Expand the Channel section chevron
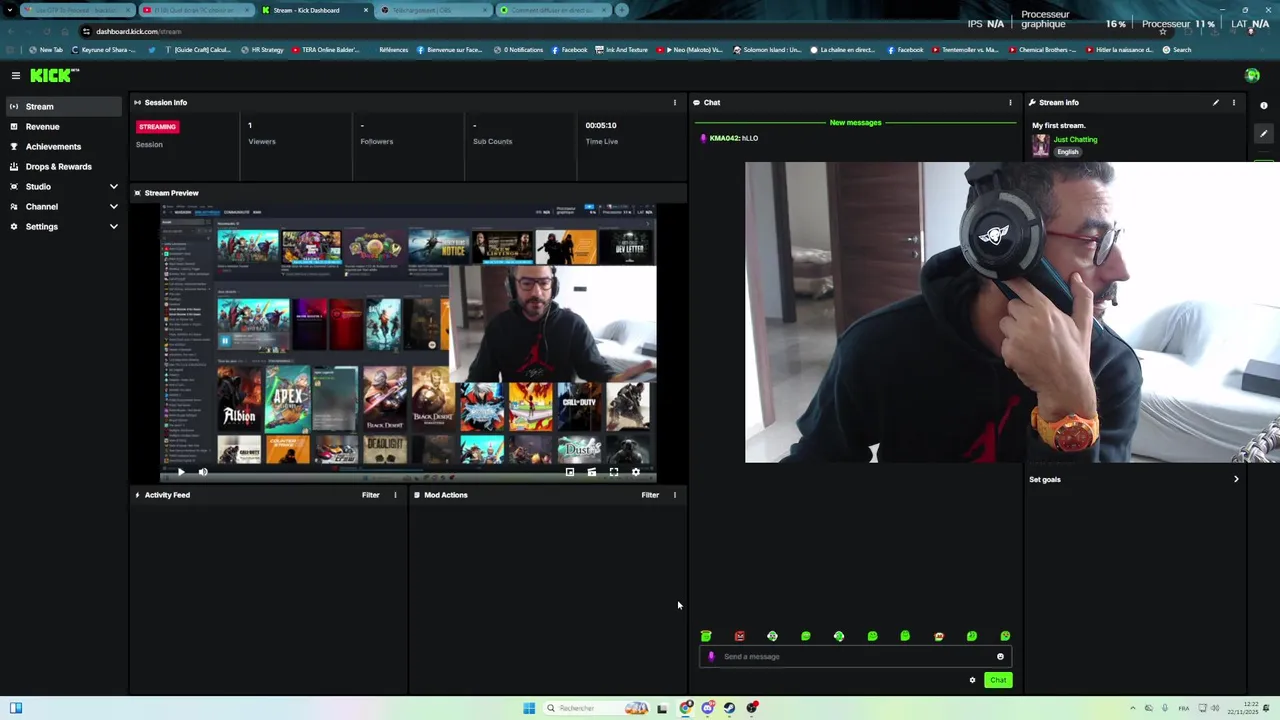The image size is (1280, 720). [113, 207]
